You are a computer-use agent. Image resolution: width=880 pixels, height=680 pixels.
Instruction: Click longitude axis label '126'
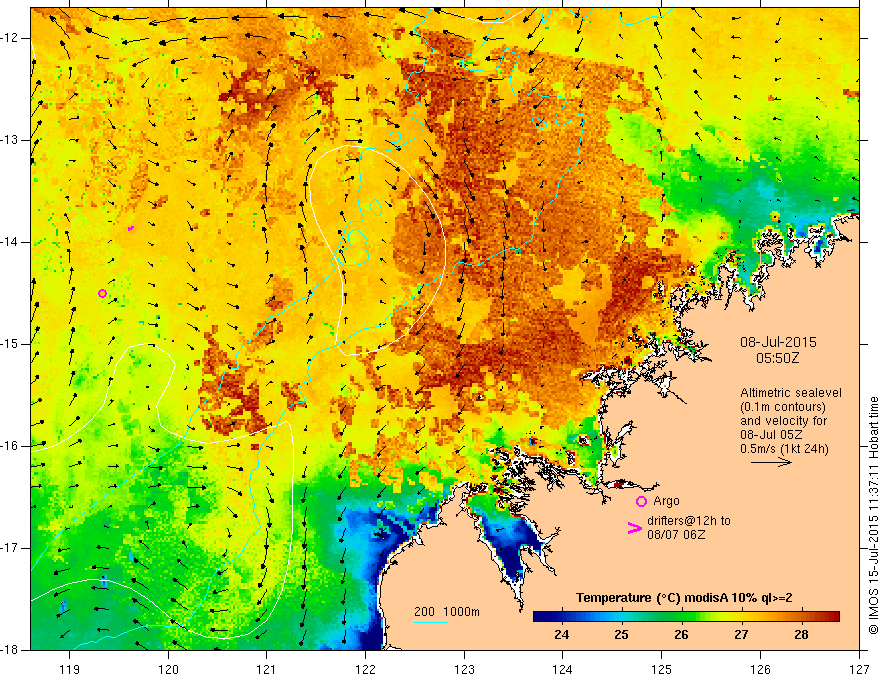click(760, 669)
